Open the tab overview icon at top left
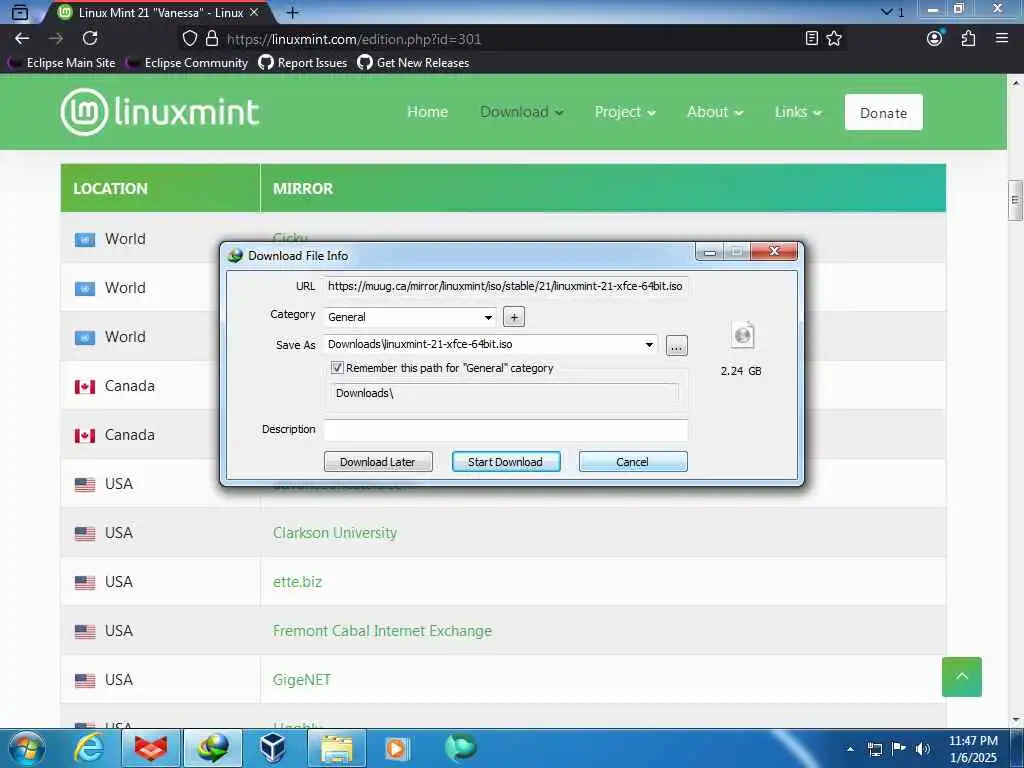This screenshot has width=1024, height=768. click(x=20, y=12)
